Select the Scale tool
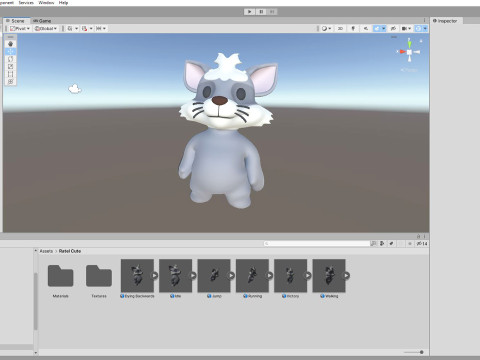 click(x=10, y=67)
